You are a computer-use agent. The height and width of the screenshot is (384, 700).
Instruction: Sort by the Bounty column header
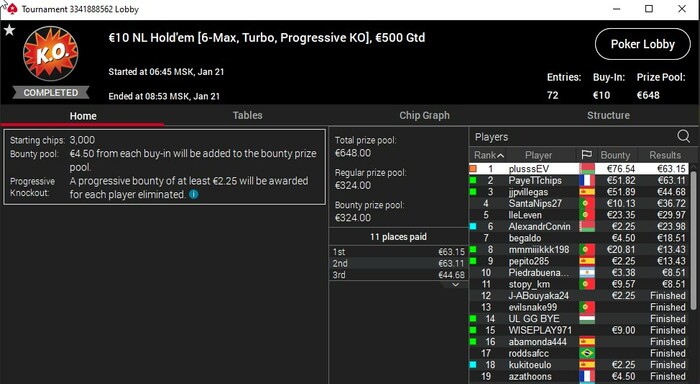pyautogui.click(x=615, y=155)
